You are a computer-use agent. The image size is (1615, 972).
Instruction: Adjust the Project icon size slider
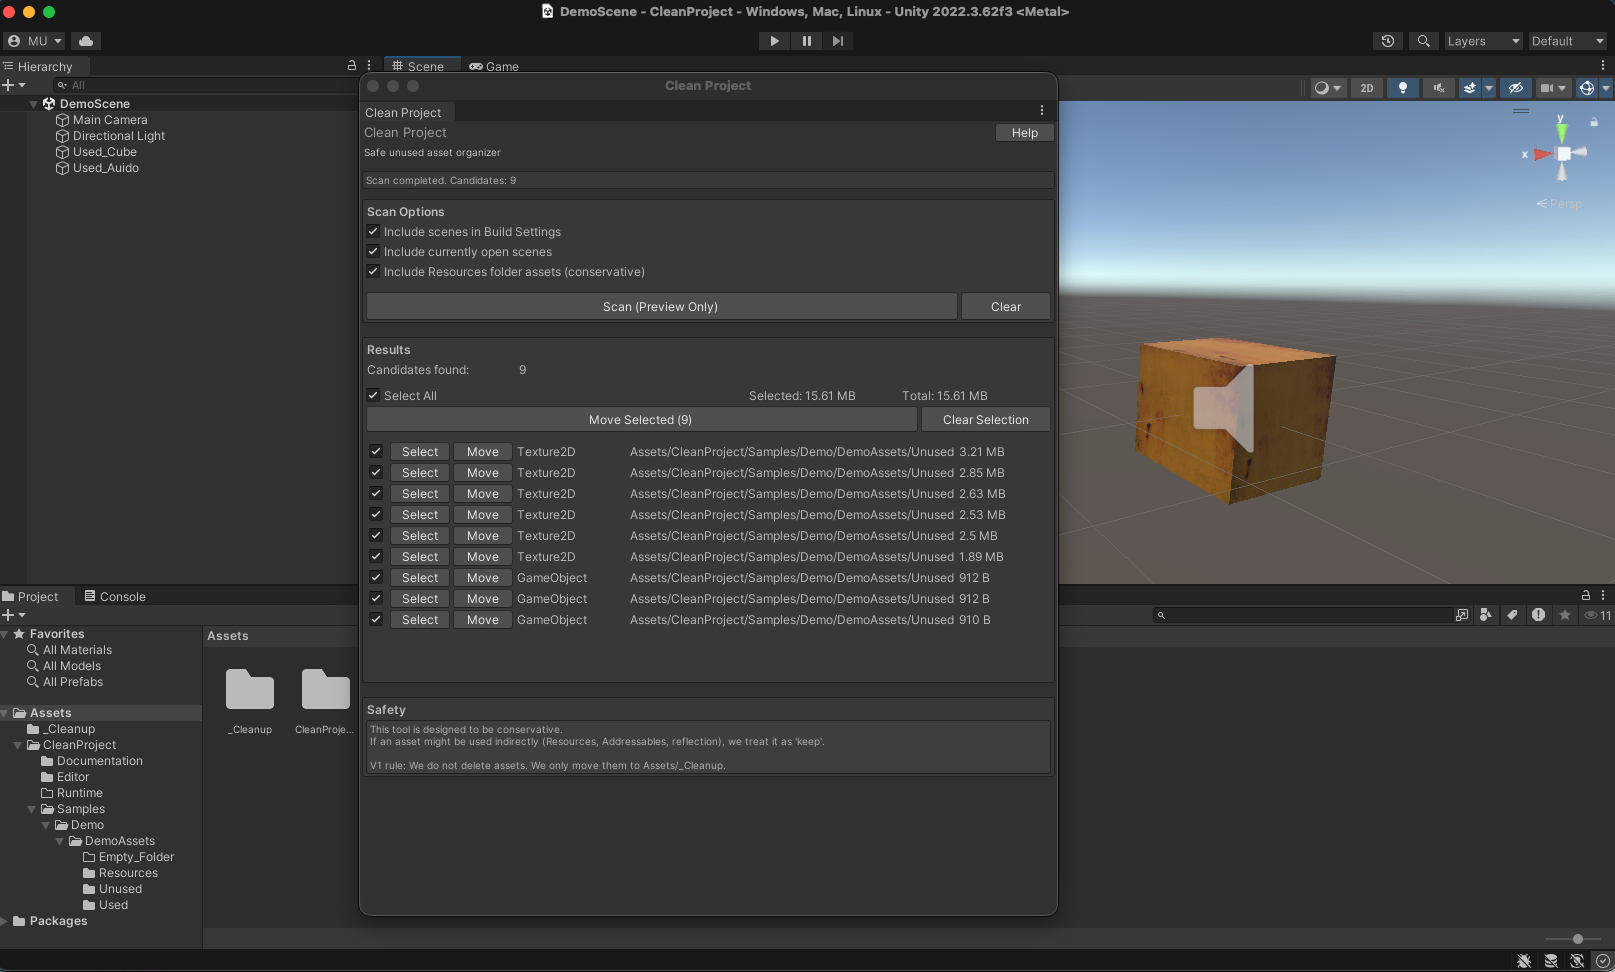pos(1577,939)
